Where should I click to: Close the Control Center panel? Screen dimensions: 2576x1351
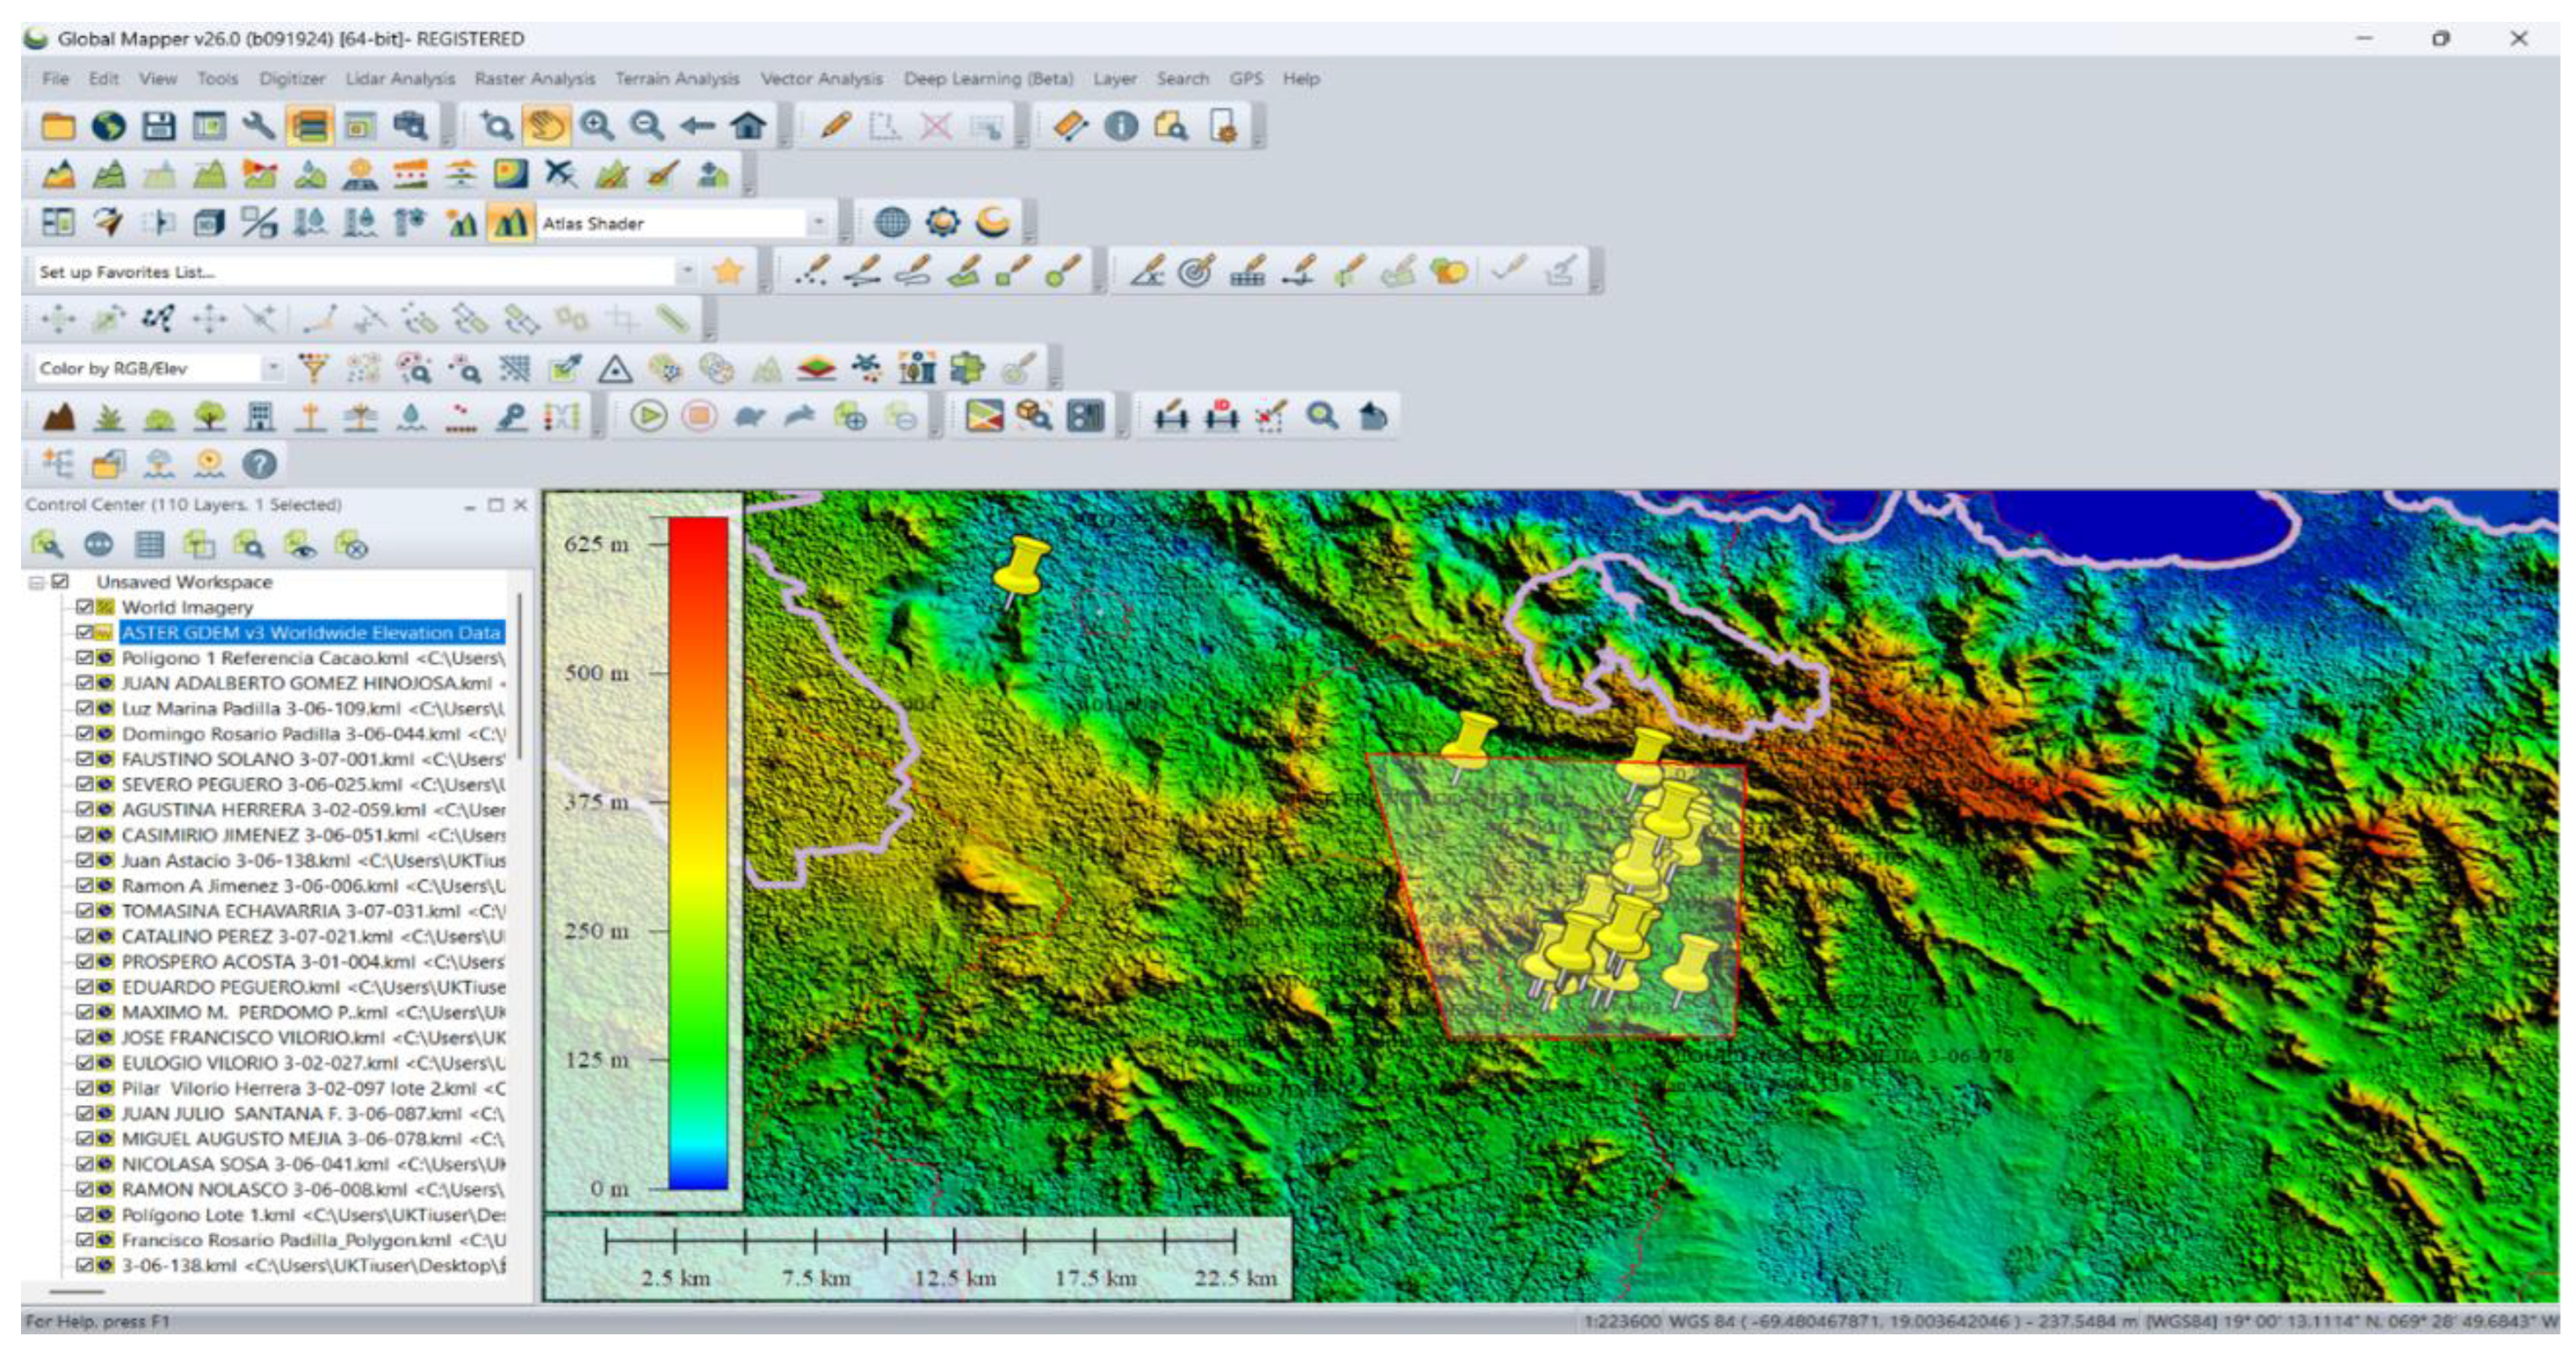tap(520, 505)
